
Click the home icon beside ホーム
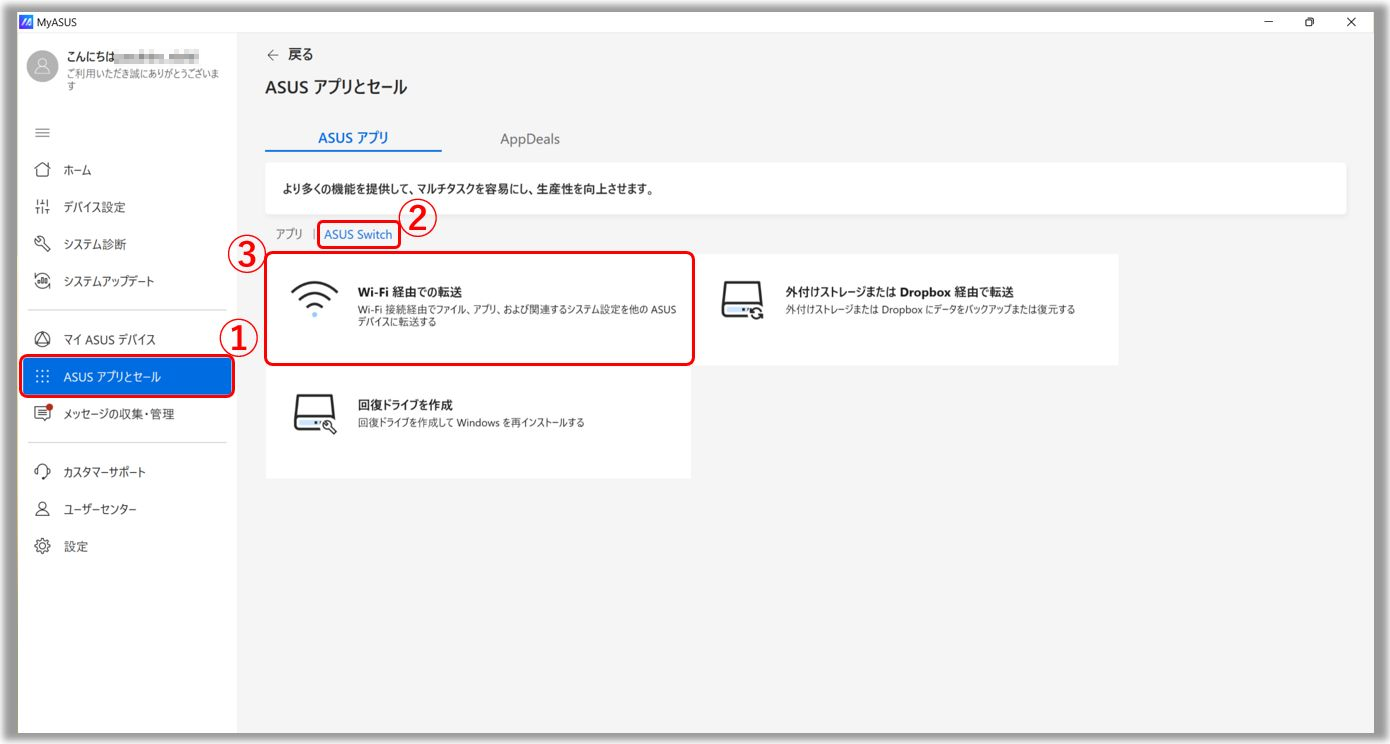42,170
